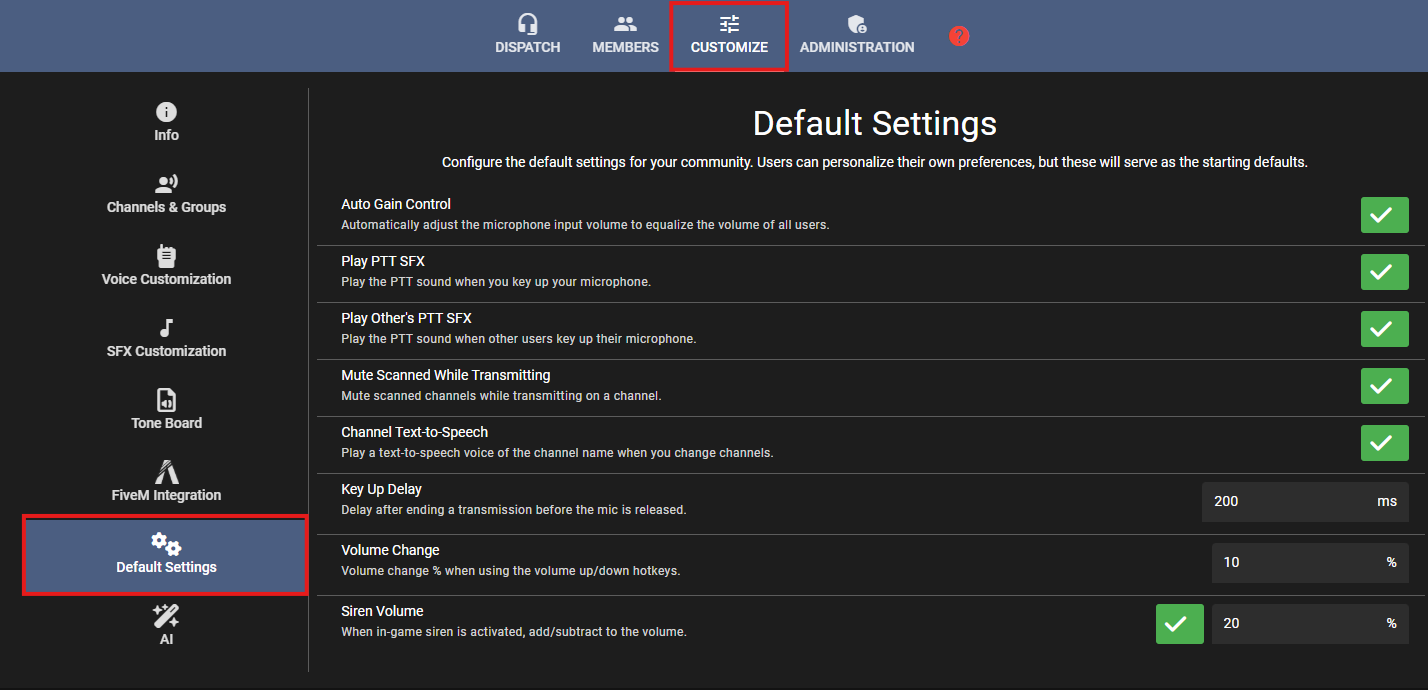Open Channels & Groups settings
The height and width of the screenshot is (690, 1428).
click(166, 194)
